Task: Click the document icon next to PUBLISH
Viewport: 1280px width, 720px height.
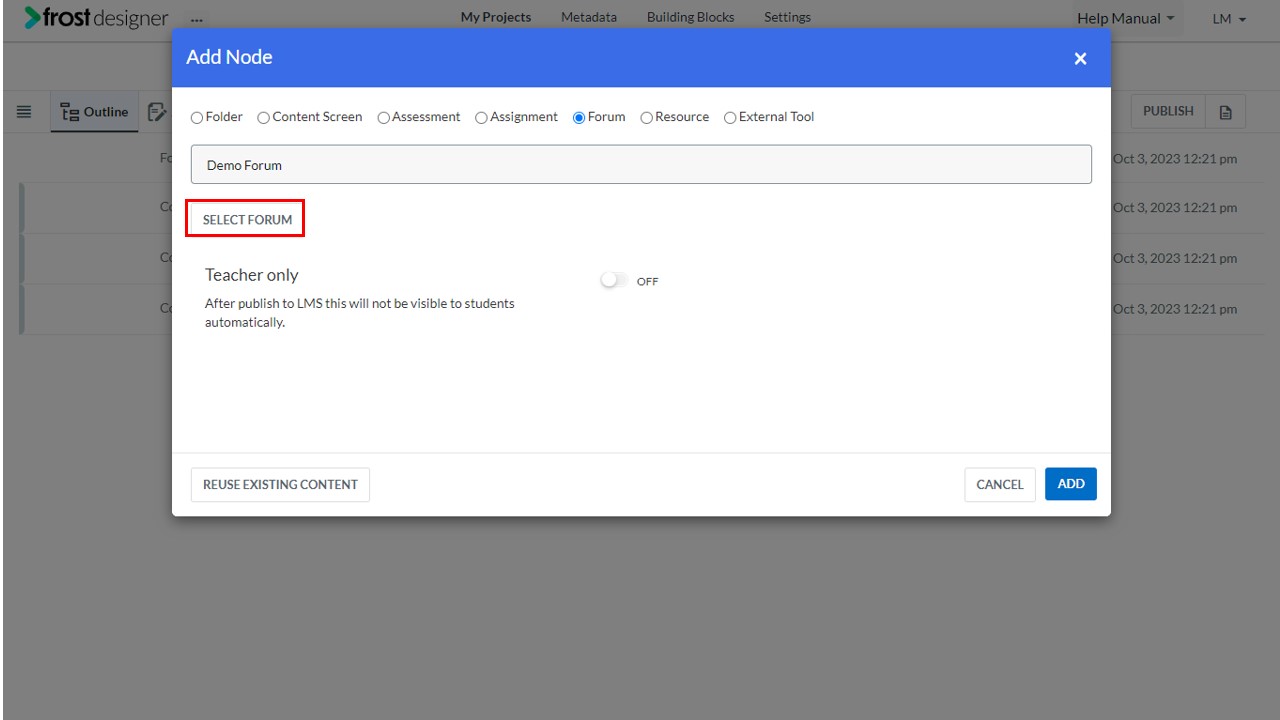Action: (1225, 112)
